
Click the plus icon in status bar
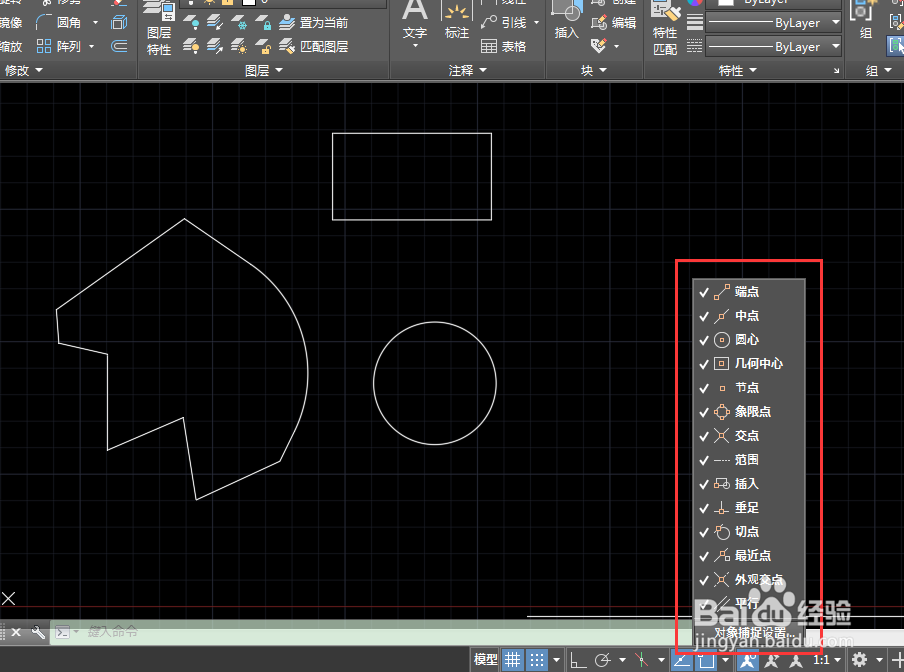pos(897,659)
